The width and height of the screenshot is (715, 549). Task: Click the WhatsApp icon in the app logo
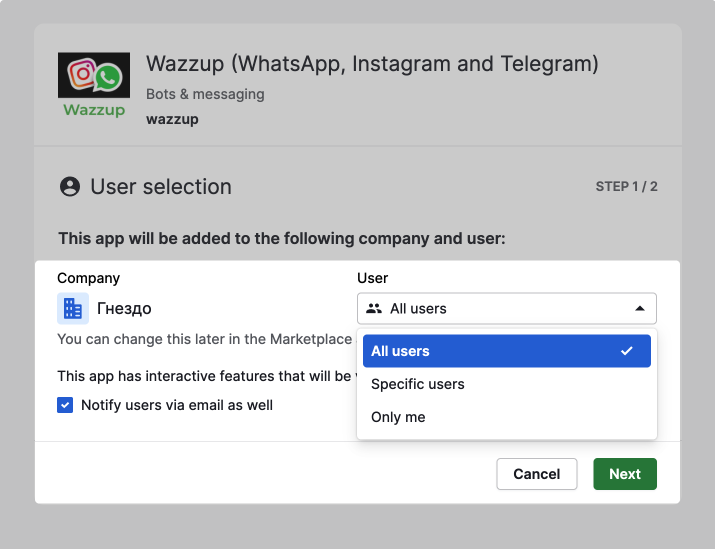[108, 76]
